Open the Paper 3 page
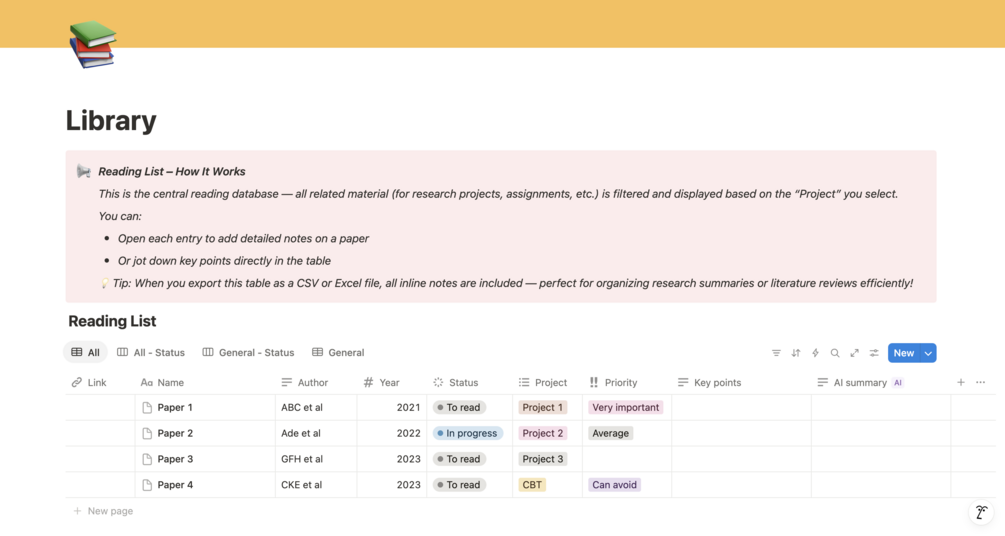The width and height of the screenshot is (1005, 536). point(175,459)
